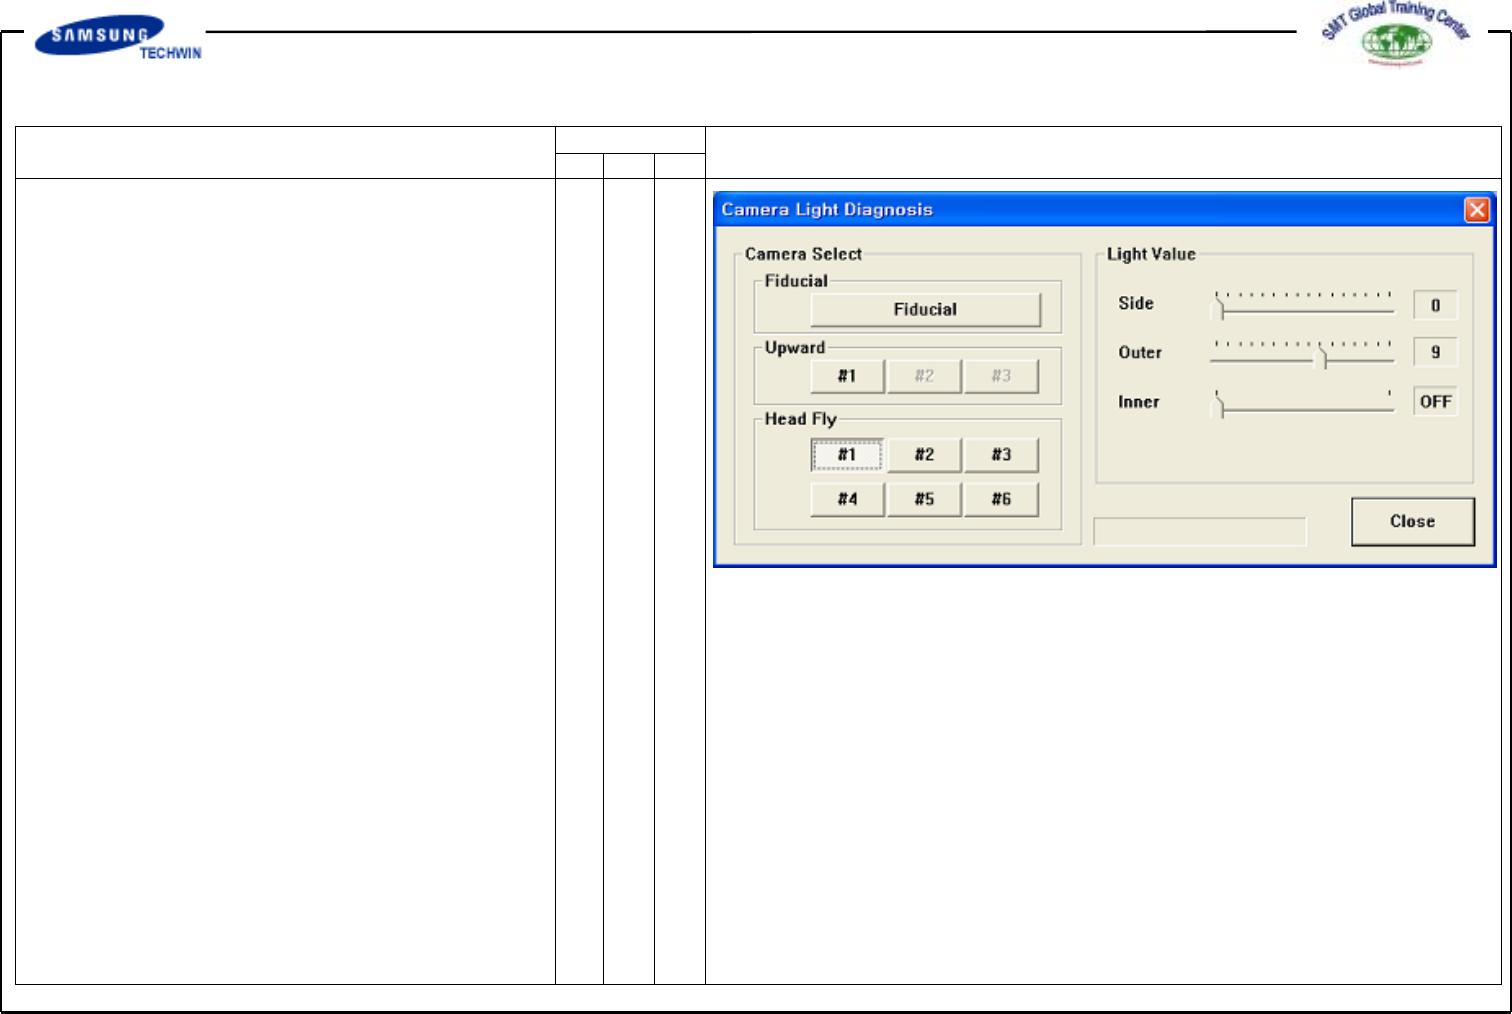Click the Inner label text

(1139, 402)
